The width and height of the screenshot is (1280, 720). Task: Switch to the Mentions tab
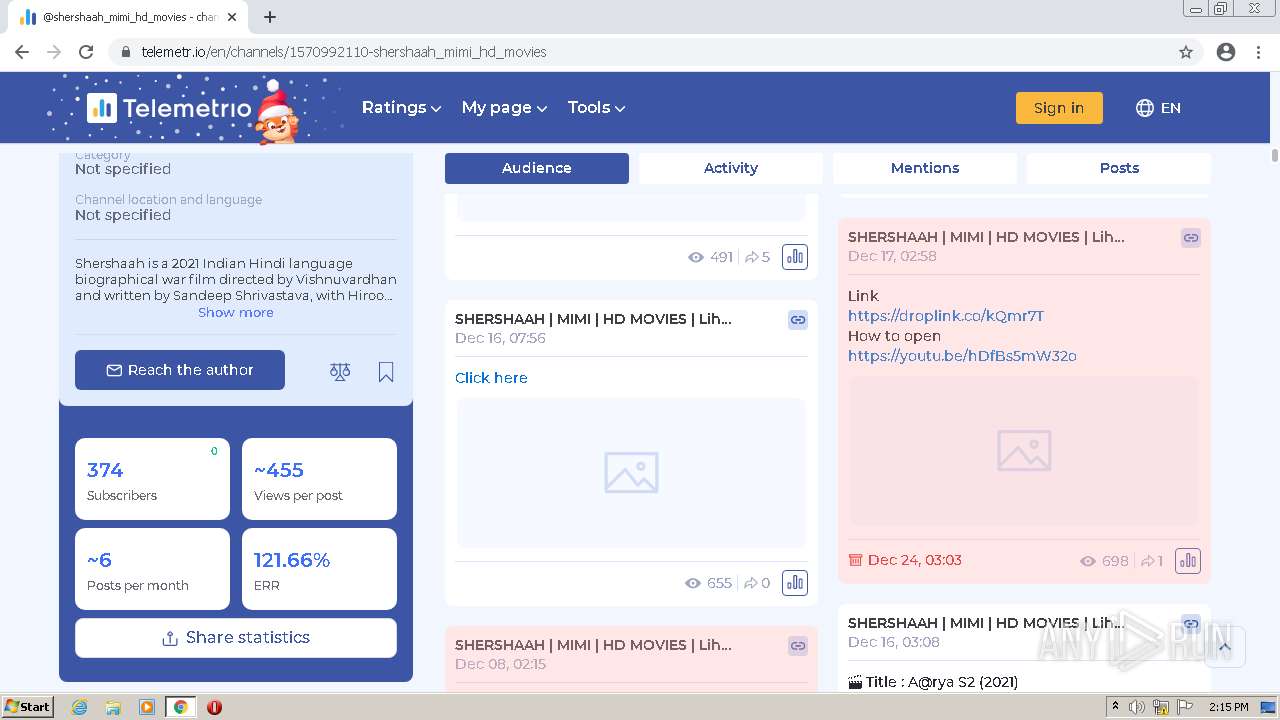925,168
